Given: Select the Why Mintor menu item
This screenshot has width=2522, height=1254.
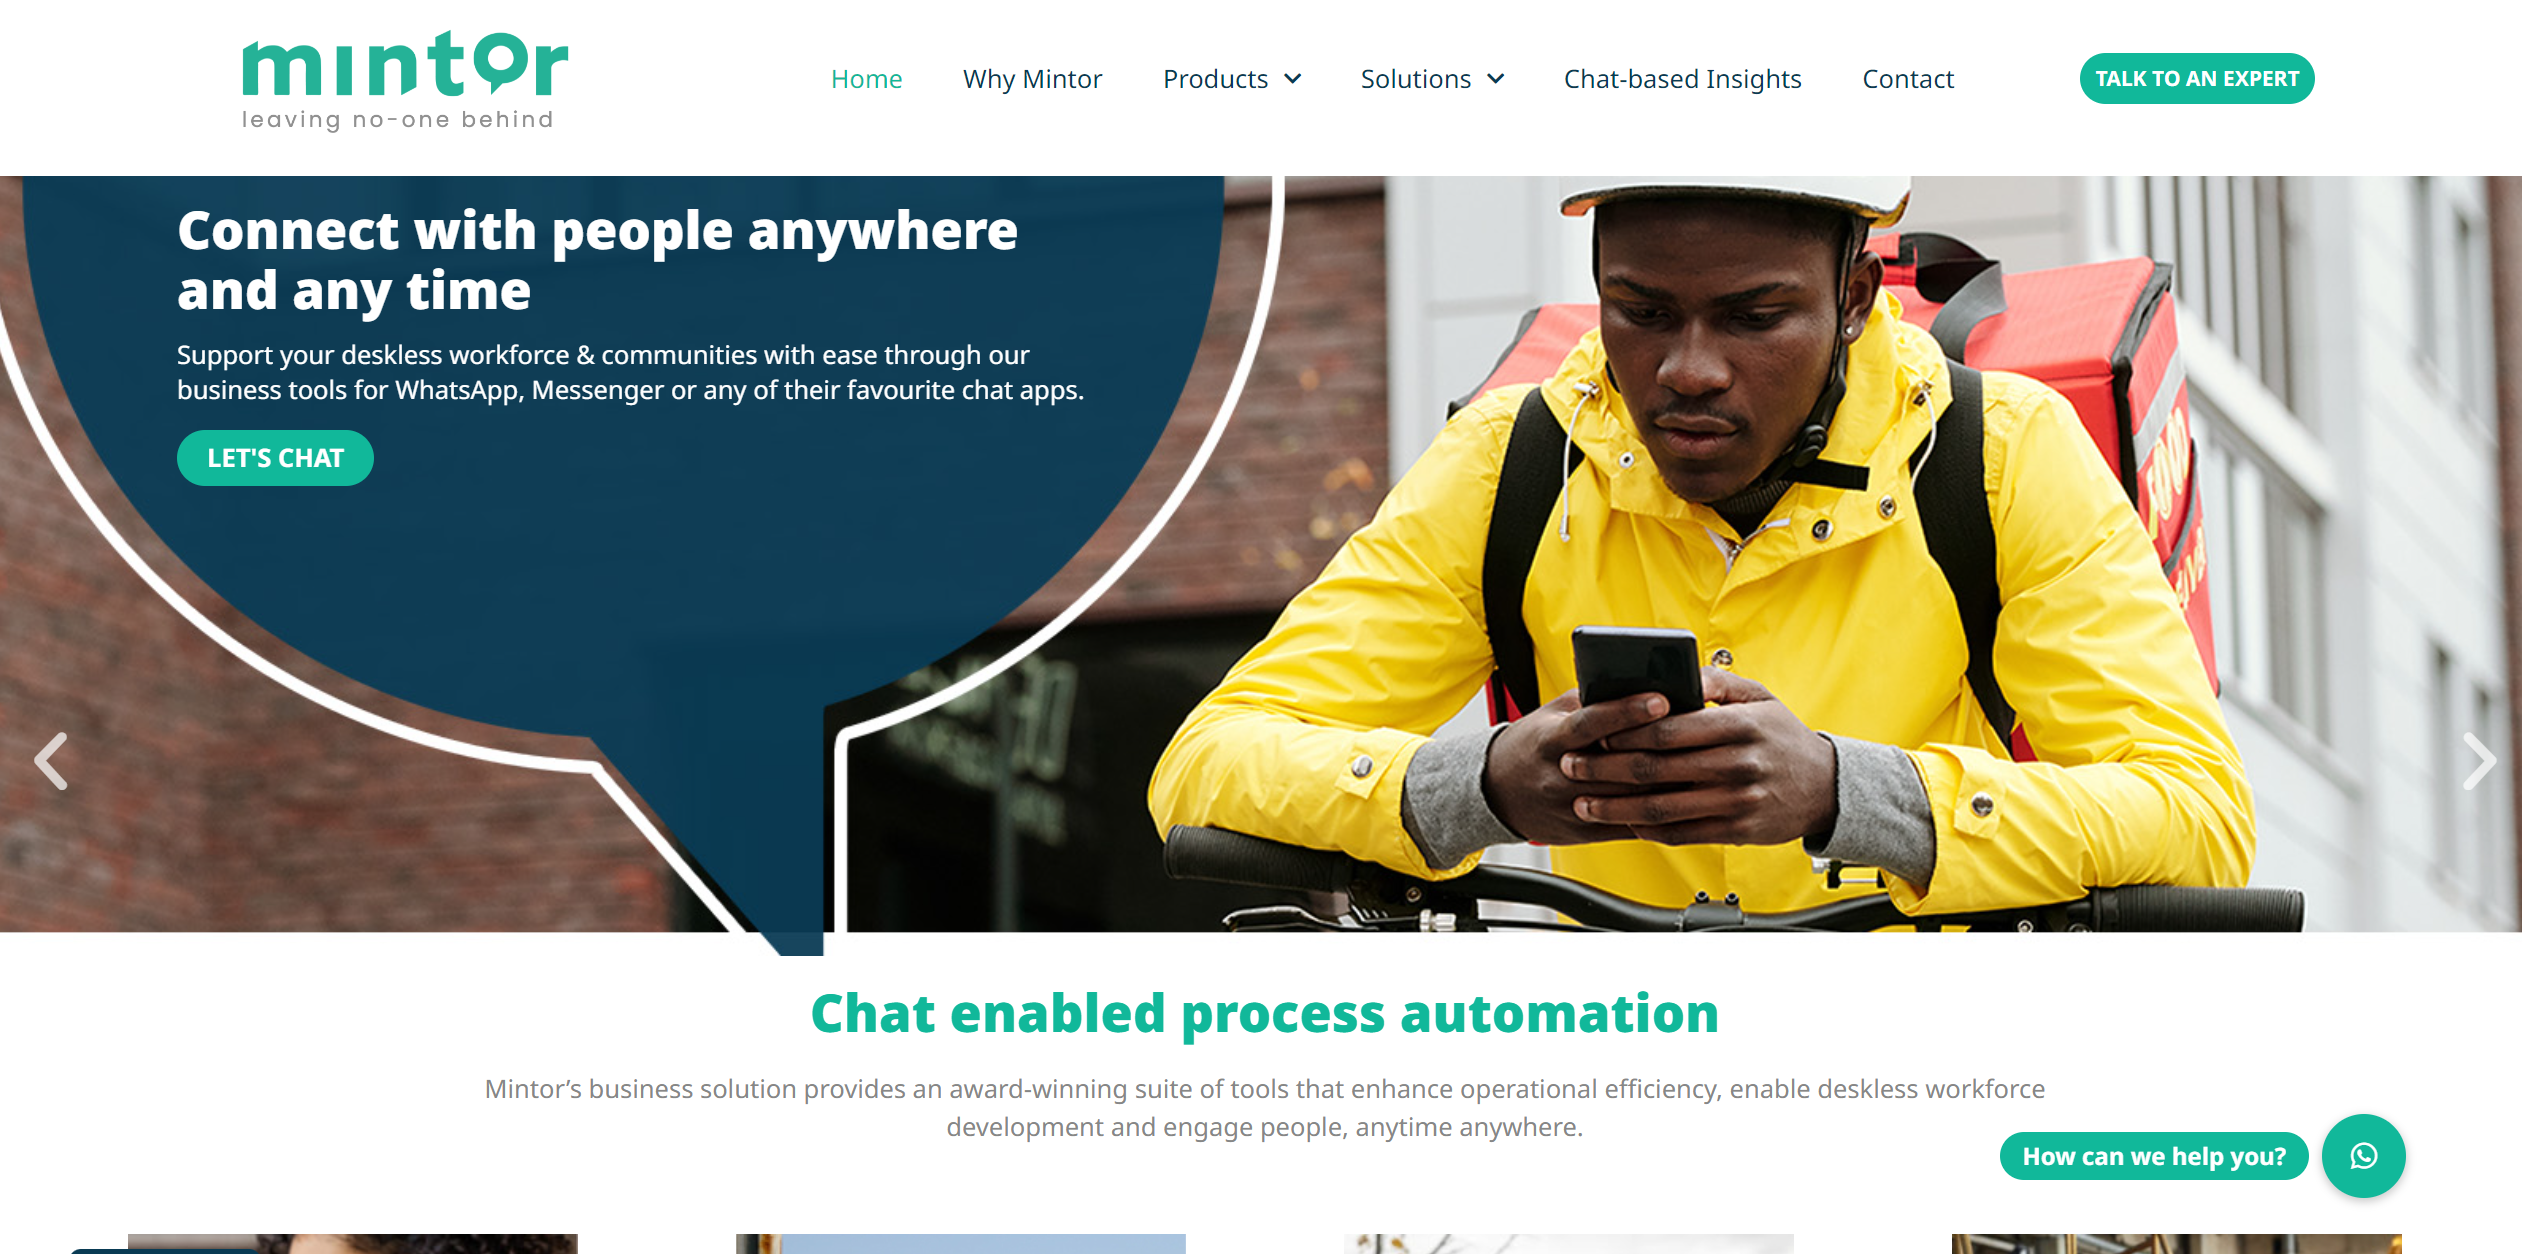Looking at the screenshot, I should click(1031, 77).
